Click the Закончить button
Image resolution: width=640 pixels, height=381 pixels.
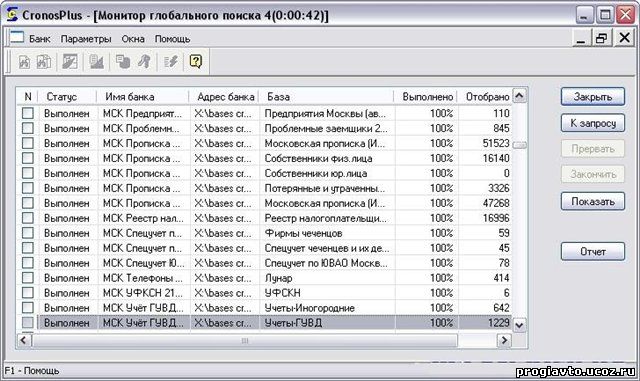click(x=593, y=174)
